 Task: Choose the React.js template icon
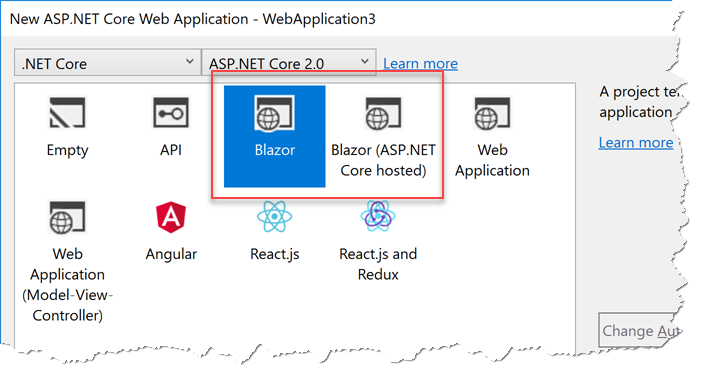click(274, 217)
